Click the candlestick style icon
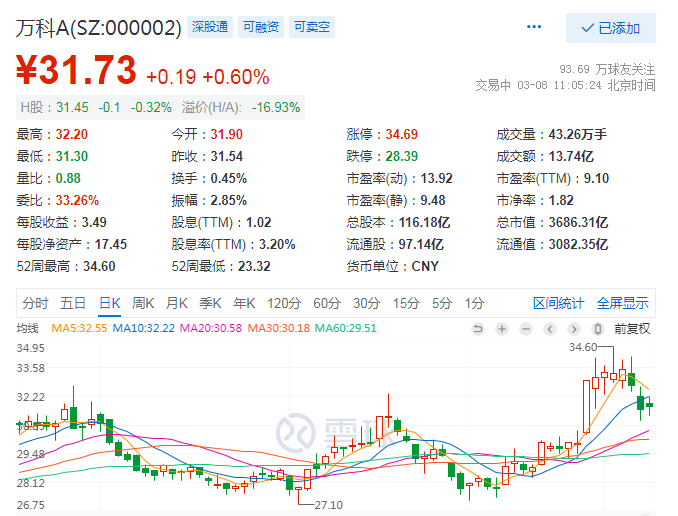This screenshot has height=516, width=678. pos(598,329)
